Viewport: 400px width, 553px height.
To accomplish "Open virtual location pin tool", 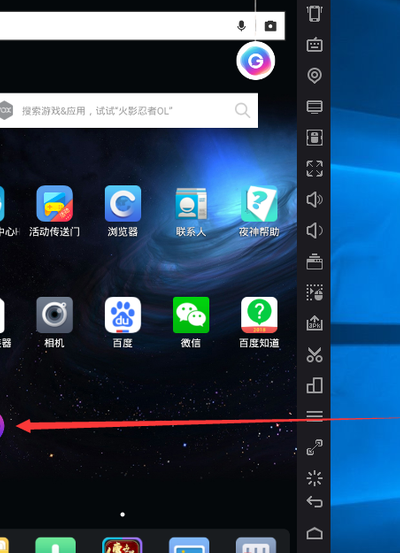I will (x=314, y=75).
